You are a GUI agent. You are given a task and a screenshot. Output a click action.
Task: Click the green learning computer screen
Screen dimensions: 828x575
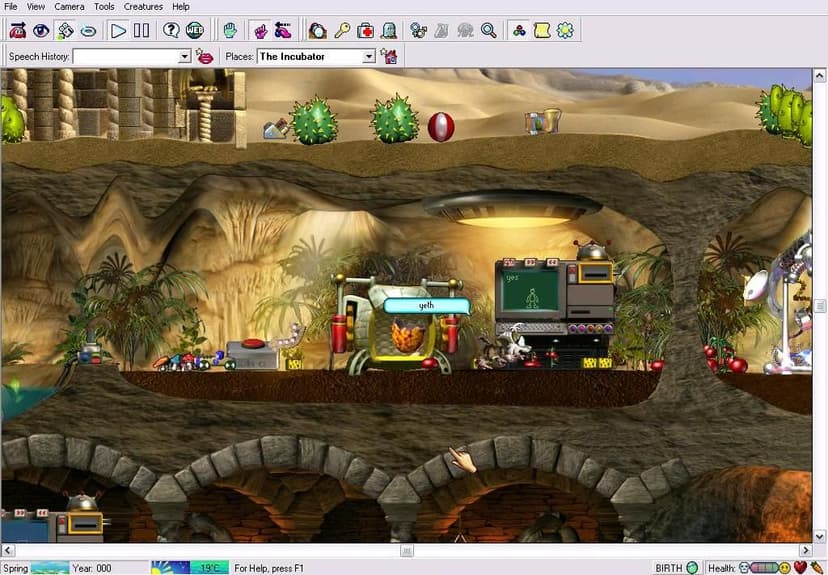(530, 291)
